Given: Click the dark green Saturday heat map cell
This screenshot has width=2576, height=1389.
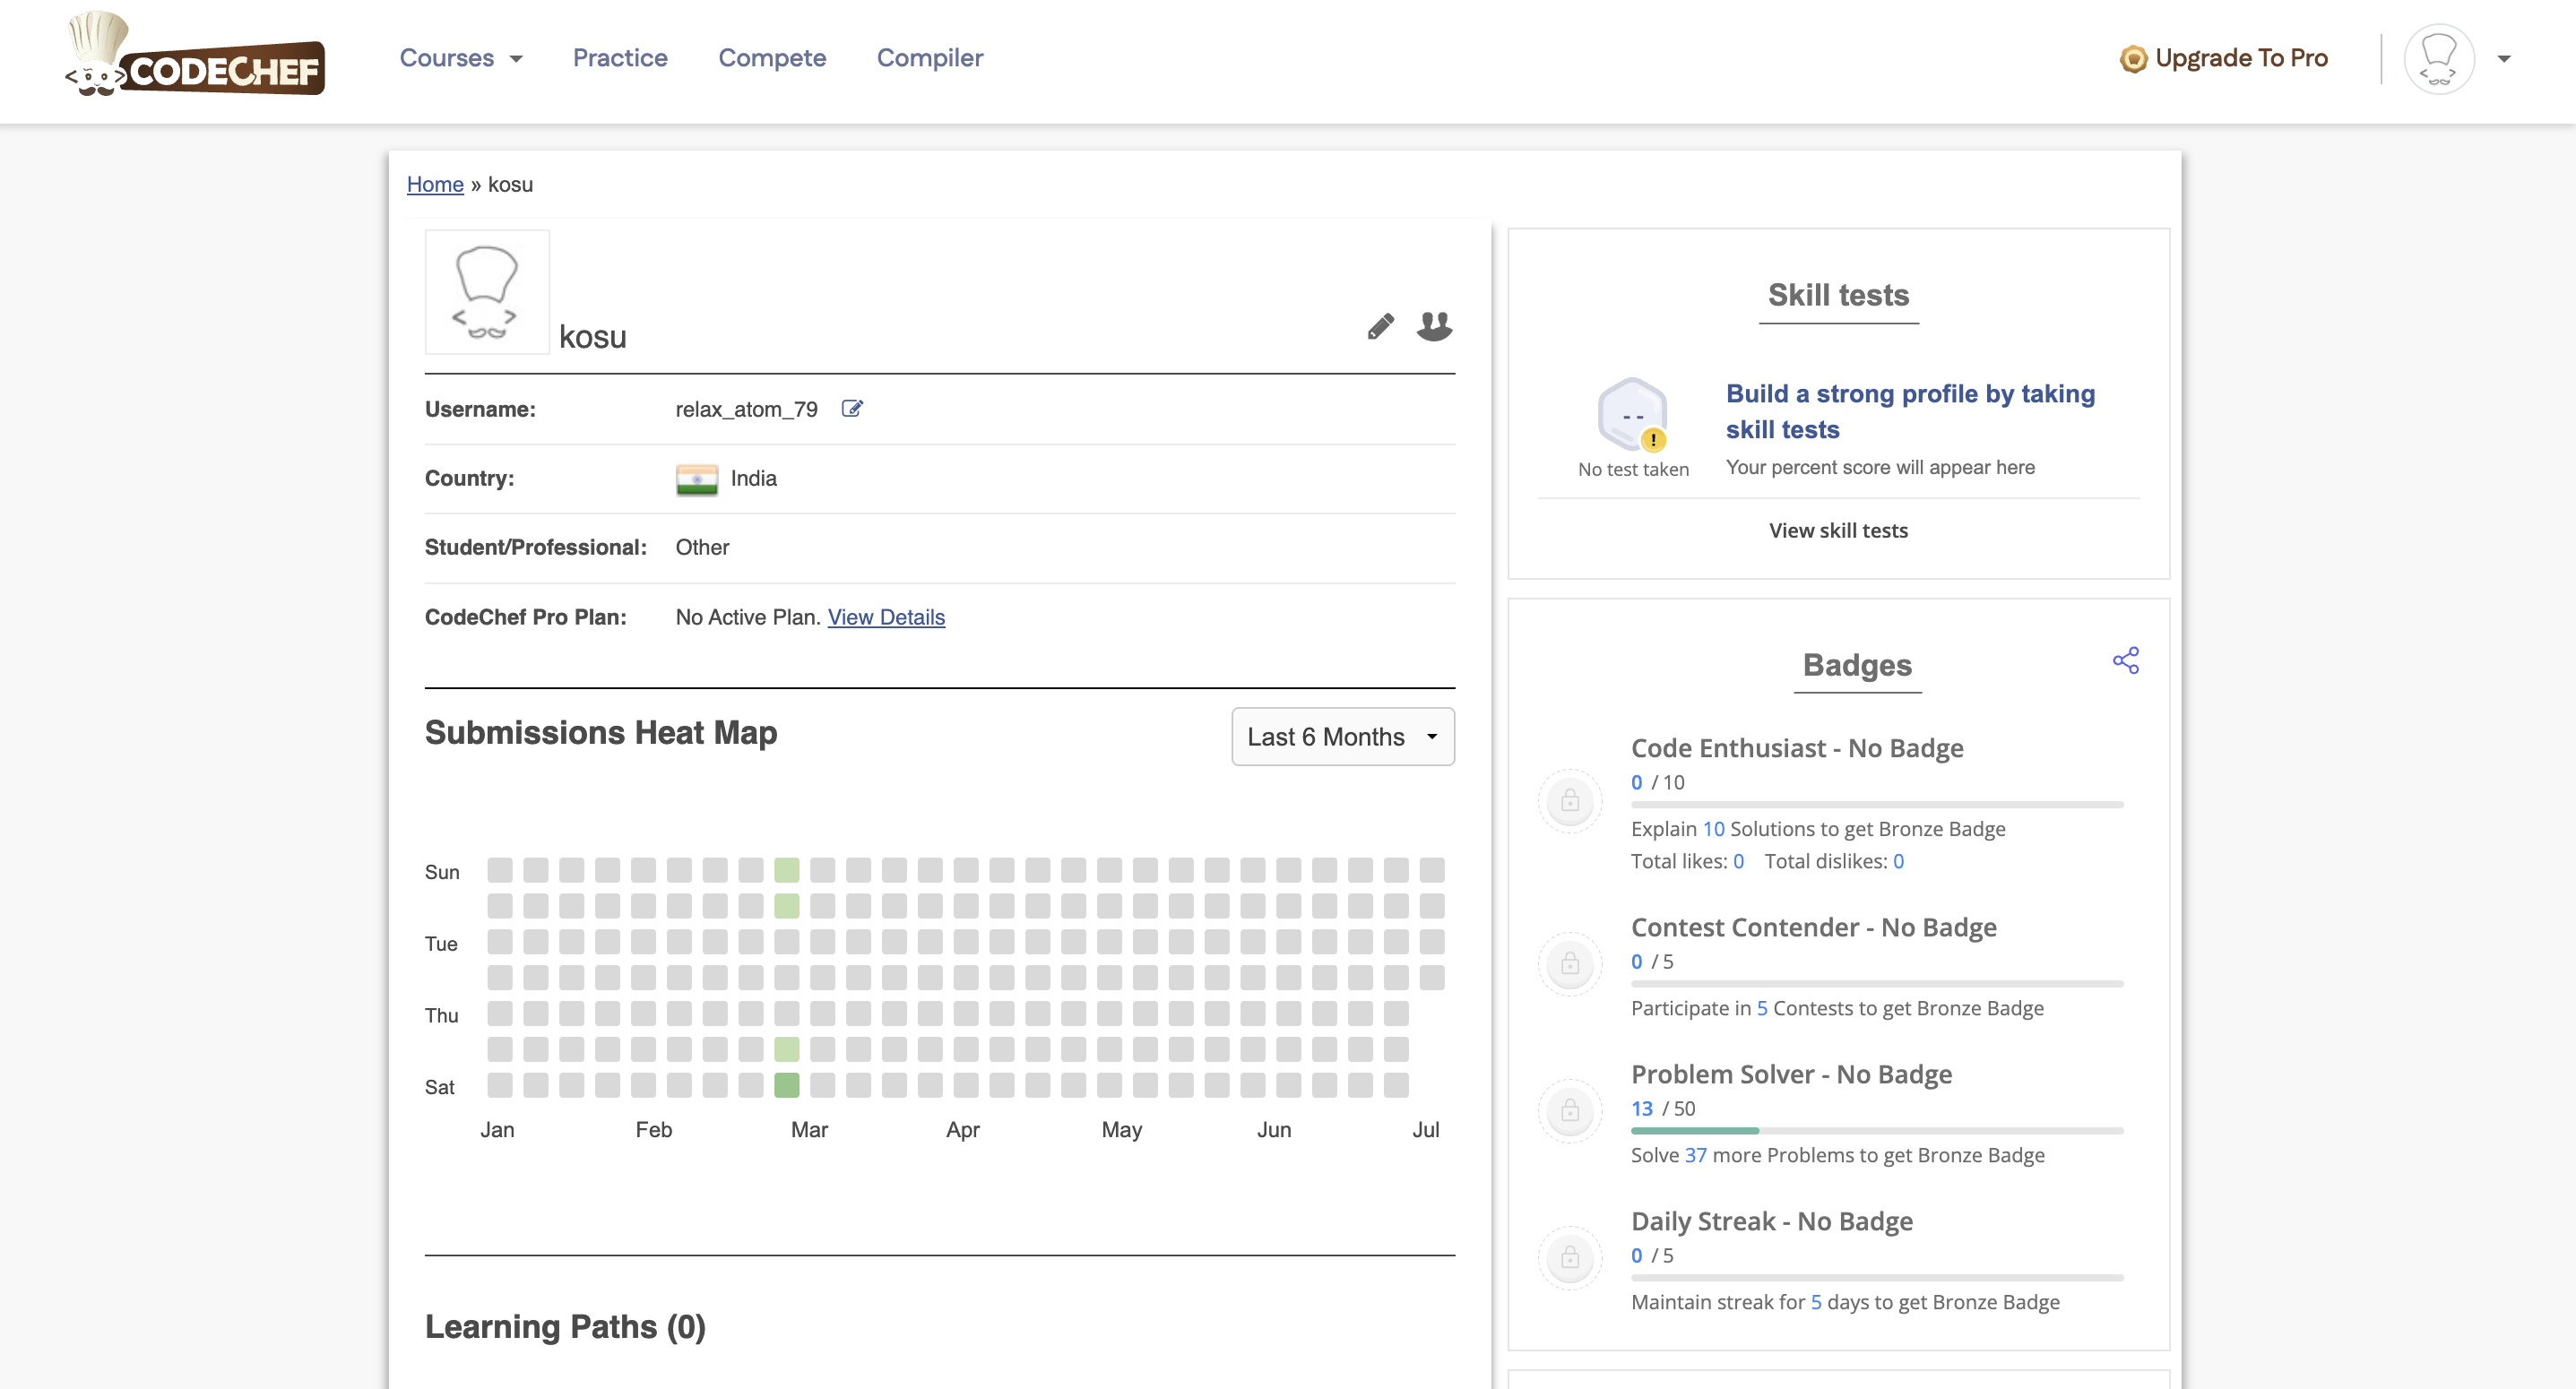Looking at the screenshot, I should click(786, 1085).
